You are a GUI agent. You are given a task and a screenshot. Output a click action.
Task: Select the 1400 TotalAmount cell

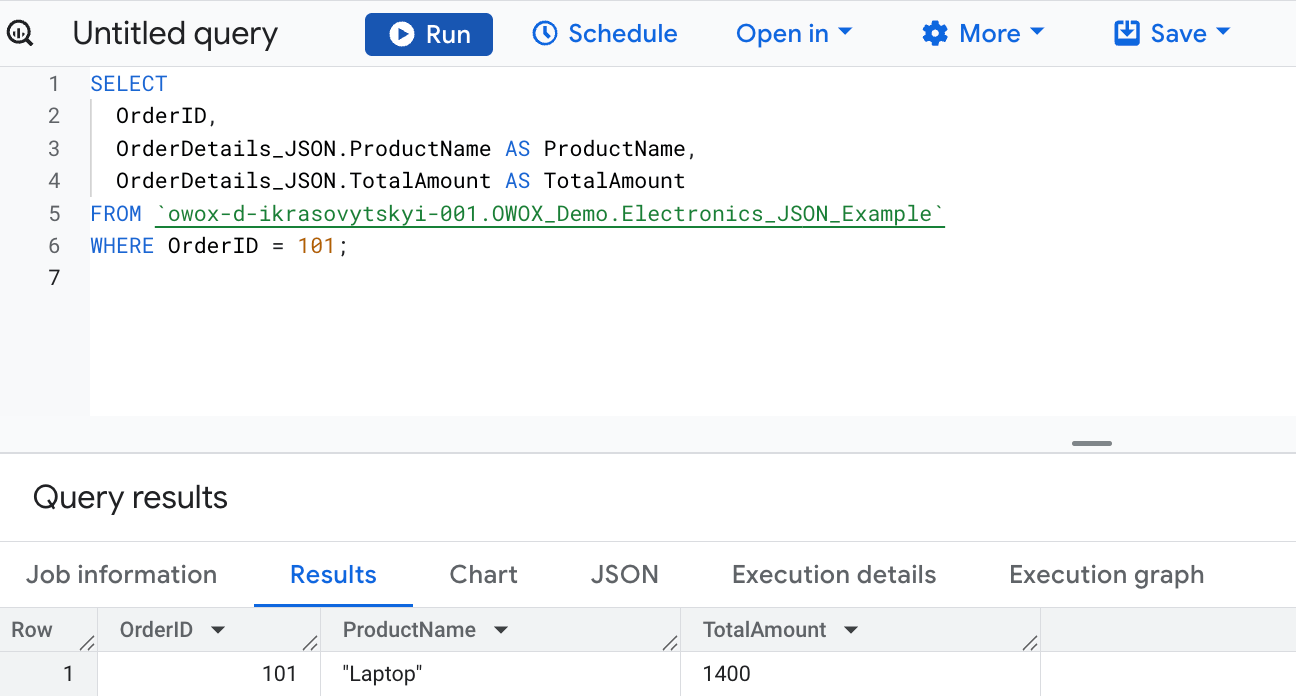tap(860, 674)
